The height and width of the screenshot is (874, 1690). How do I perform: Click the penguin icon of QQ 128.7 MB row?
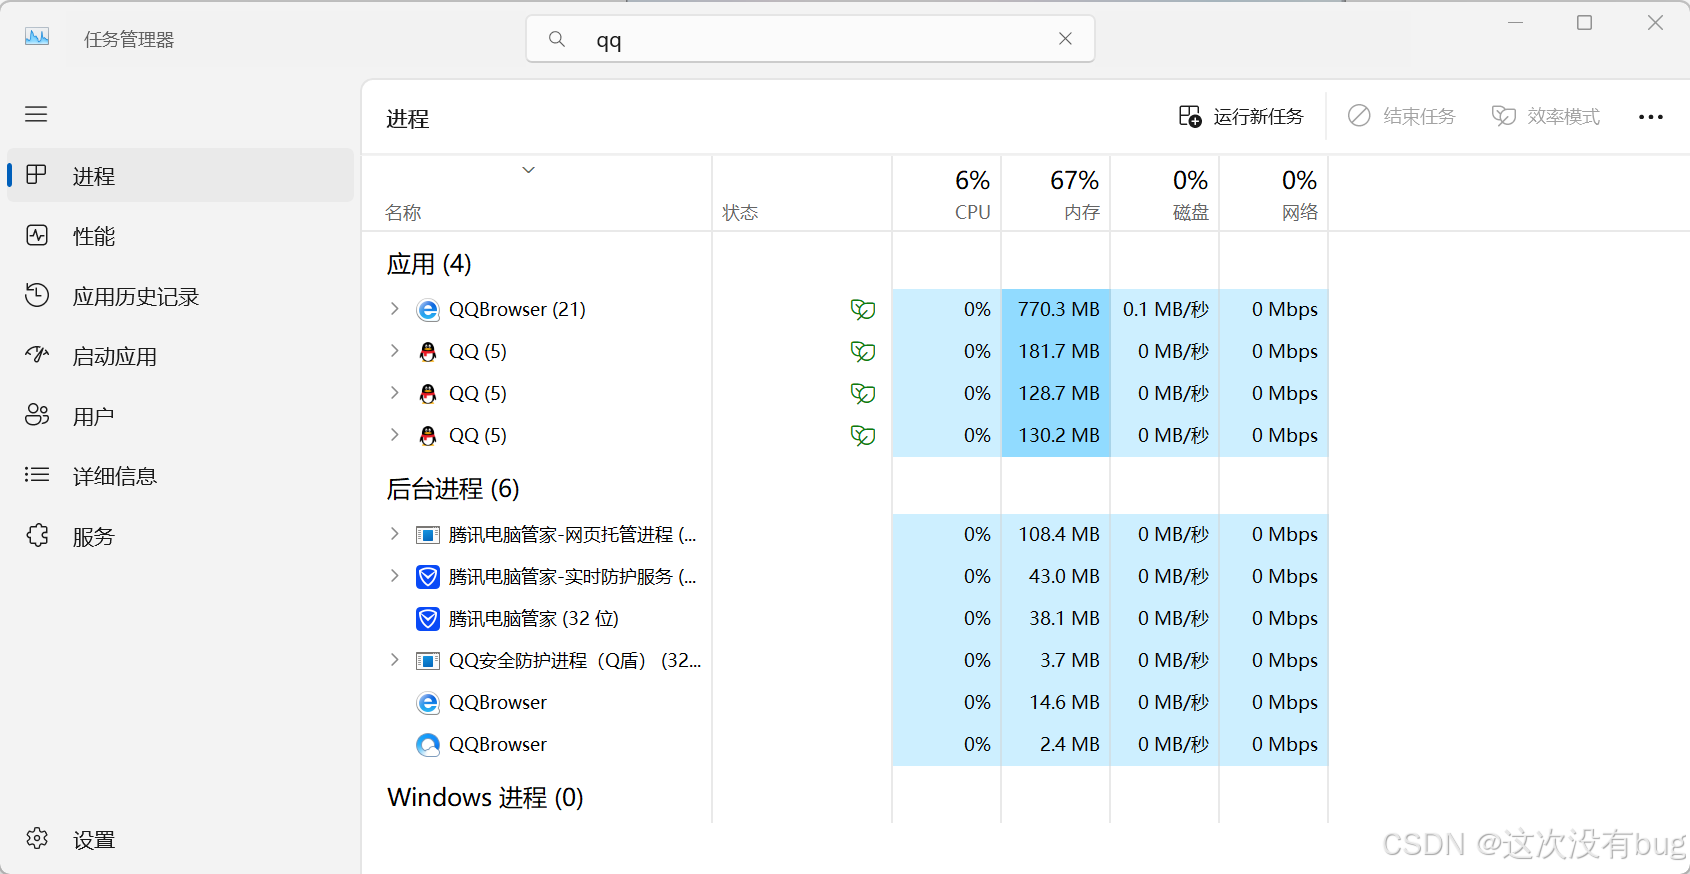tap(428, 394)
